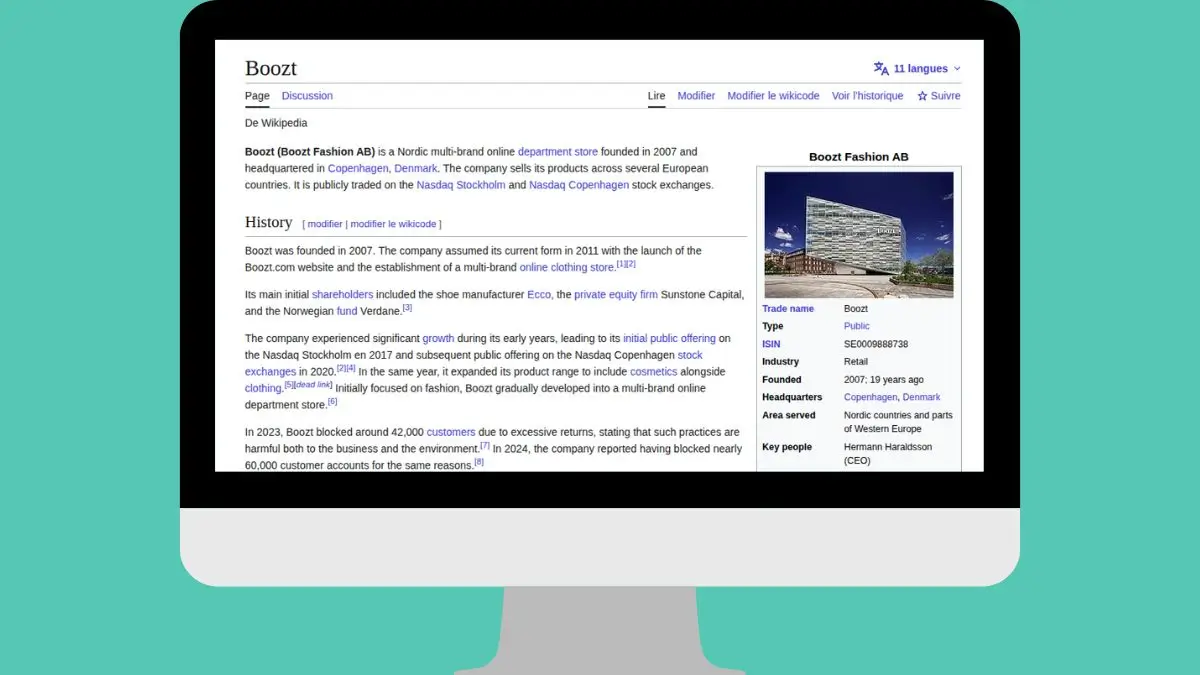Click the 2007; 19 years ago value
The width and height of the screenshot is (1200, 675).
pyautogui.click(x=884, y=380)
